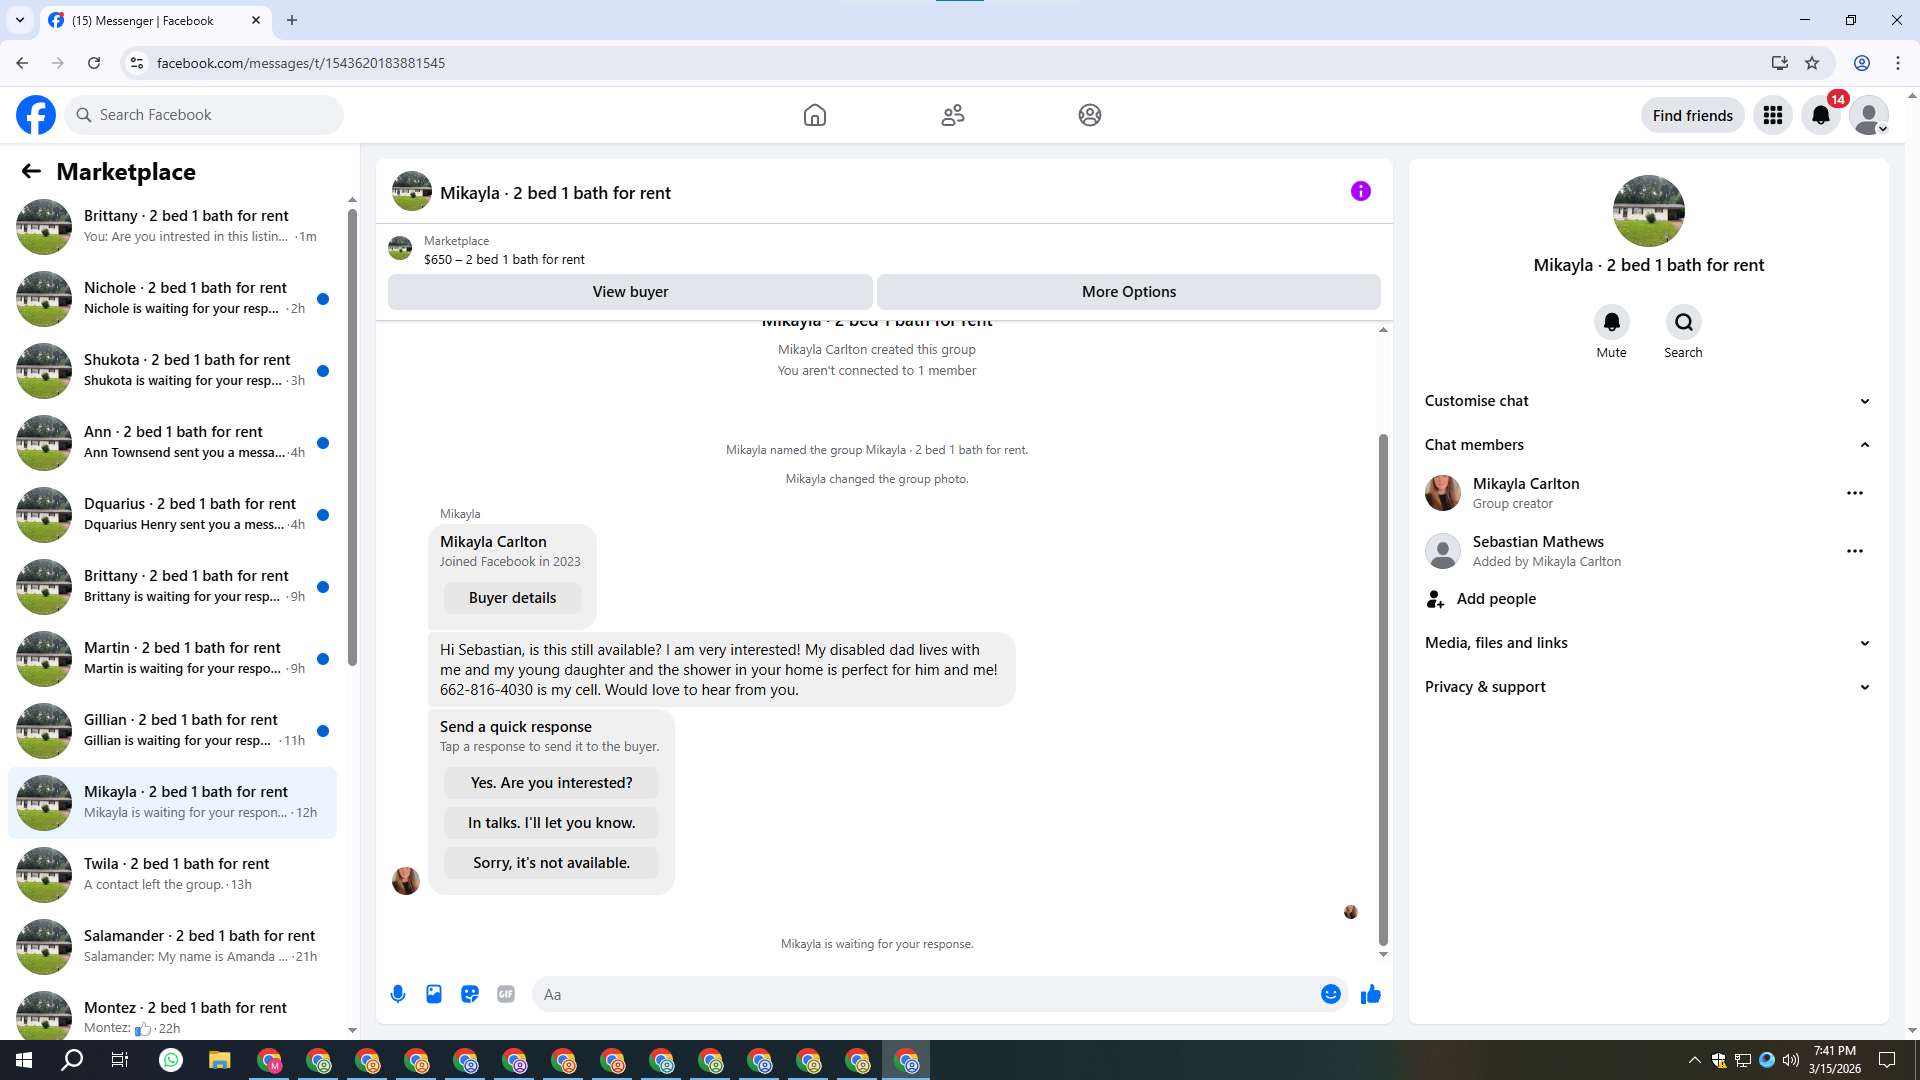Viewport: 1920px width, 1080px height.
Task: Collapse the Chat members section
Action: [x=1649, y=445]
